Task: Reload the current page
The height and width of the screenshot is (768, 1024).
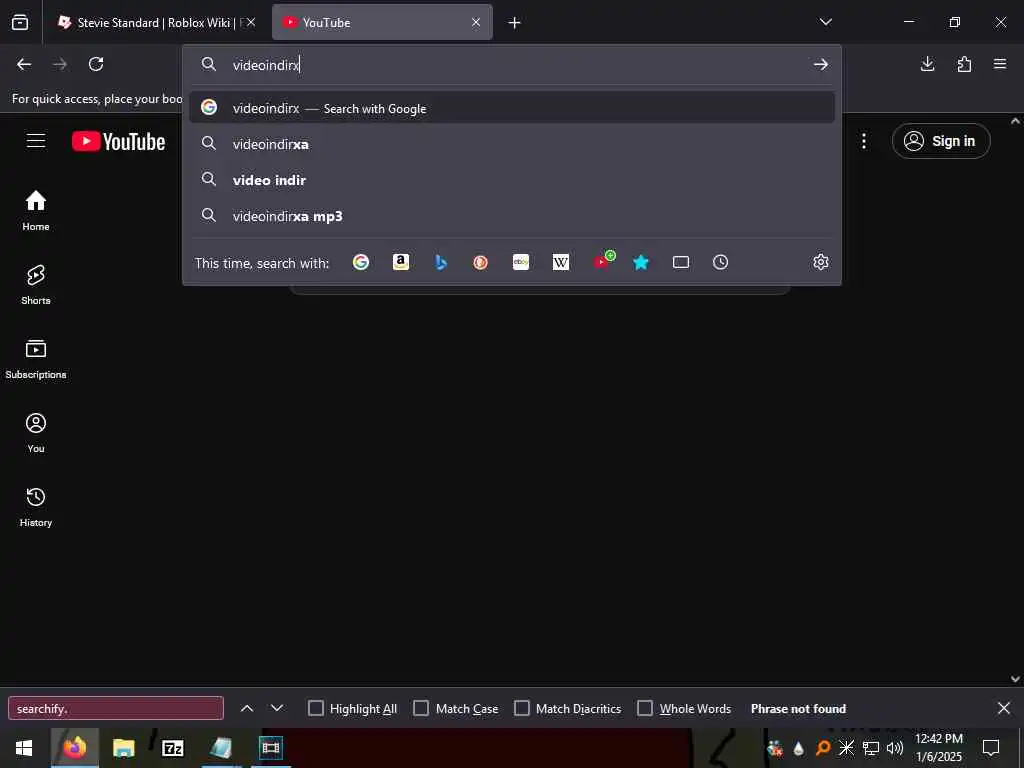Action: 96,64
